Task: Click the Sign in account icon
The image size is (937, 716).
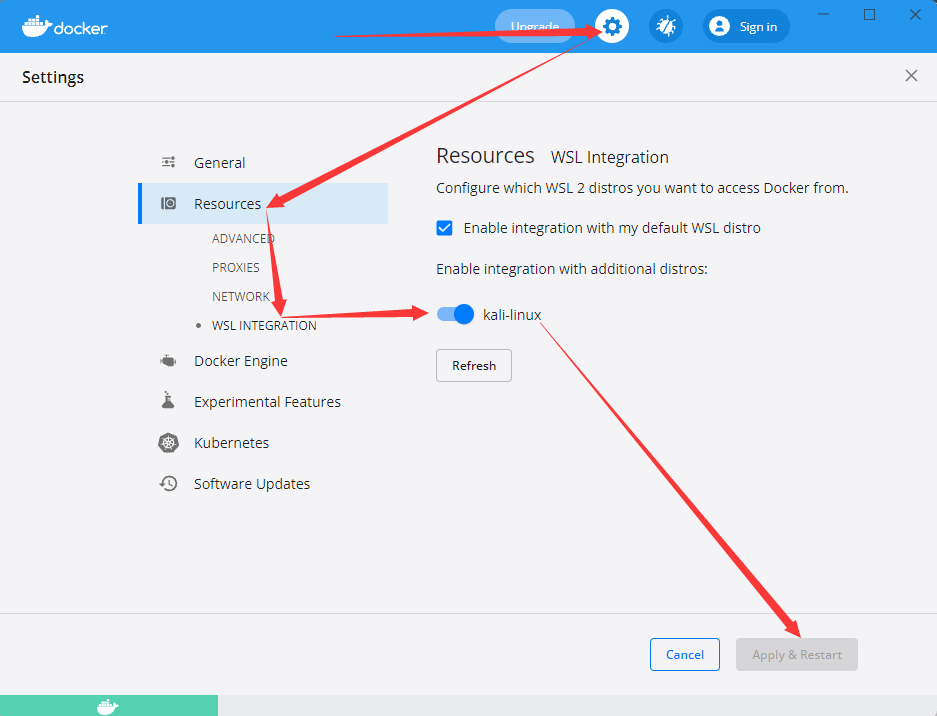Action: coord(719,26)
